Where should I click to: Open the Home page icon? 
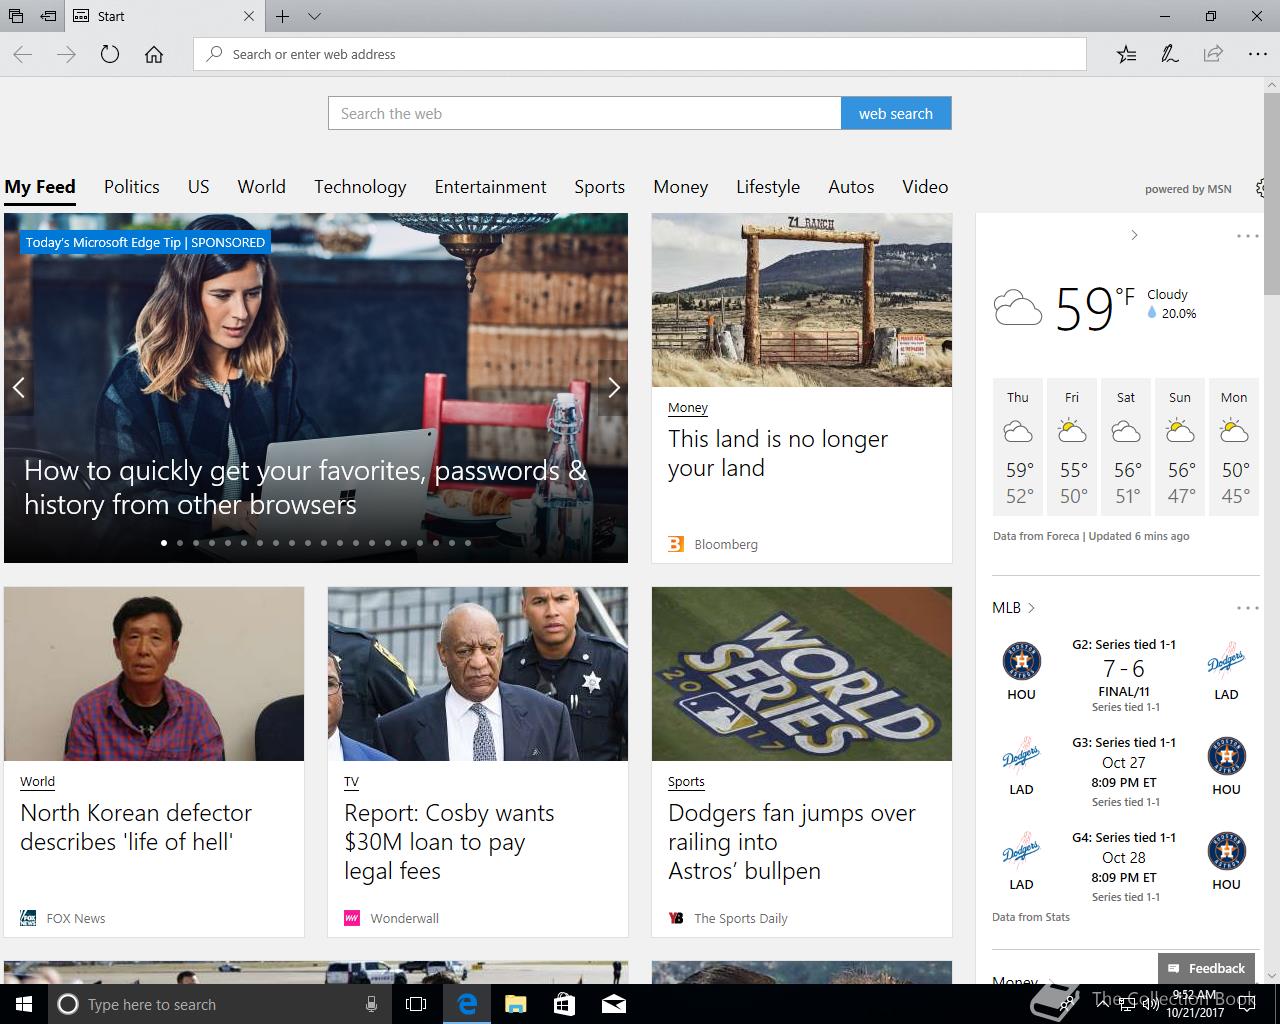pyautogui.click(x=154, y=54)
